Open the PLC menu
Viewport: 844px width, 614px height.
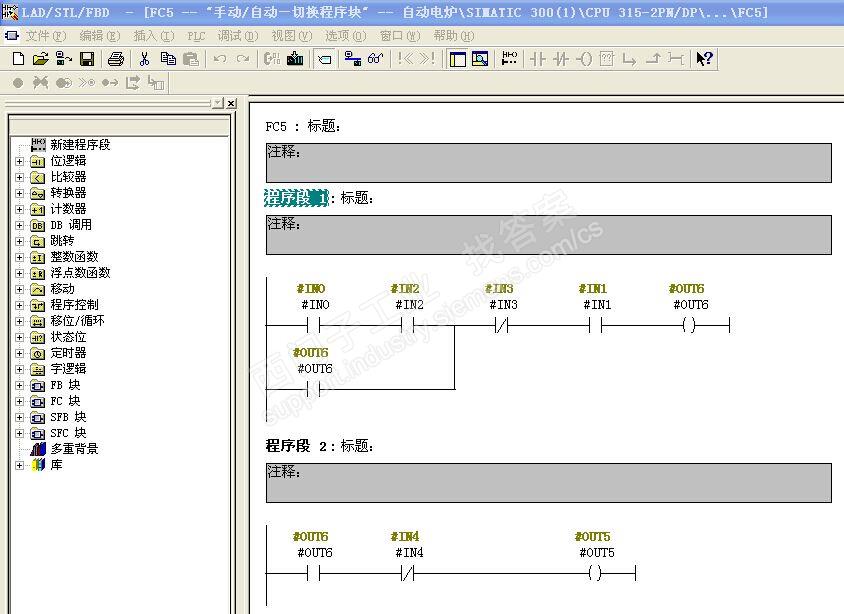tap(197, 34)
